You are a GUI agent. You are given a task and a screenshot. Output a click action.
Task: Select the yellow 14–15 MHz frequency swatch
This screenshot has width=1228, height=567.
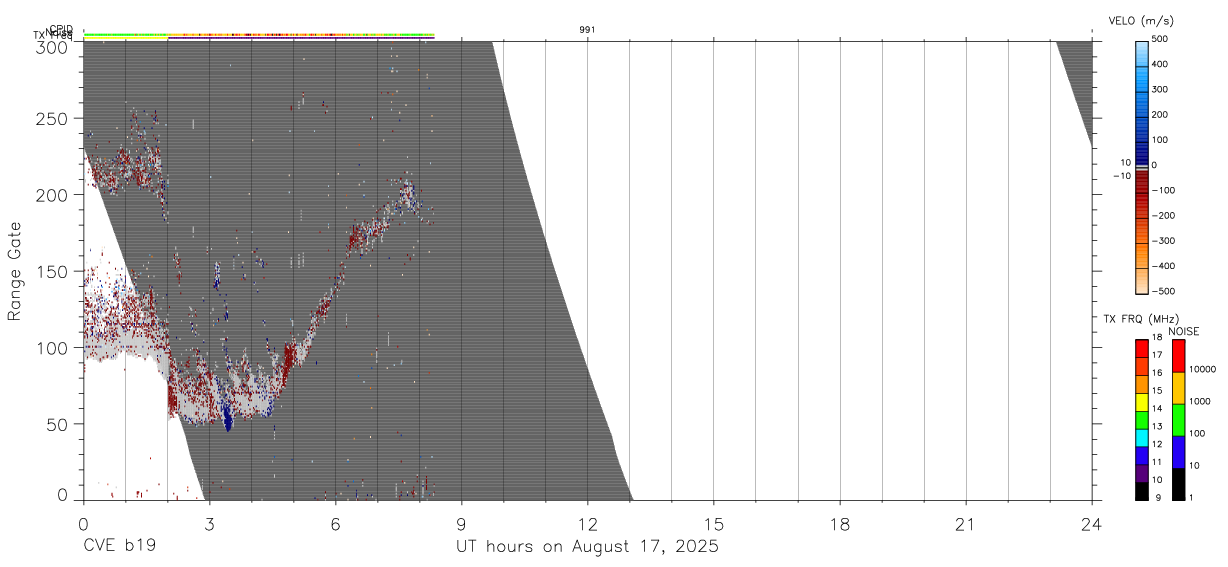point(1142,401)
